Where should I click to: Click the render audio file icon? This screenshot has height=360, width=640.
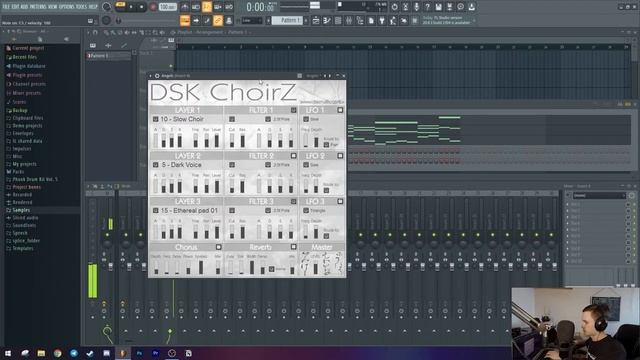click(x=449, y=7)
